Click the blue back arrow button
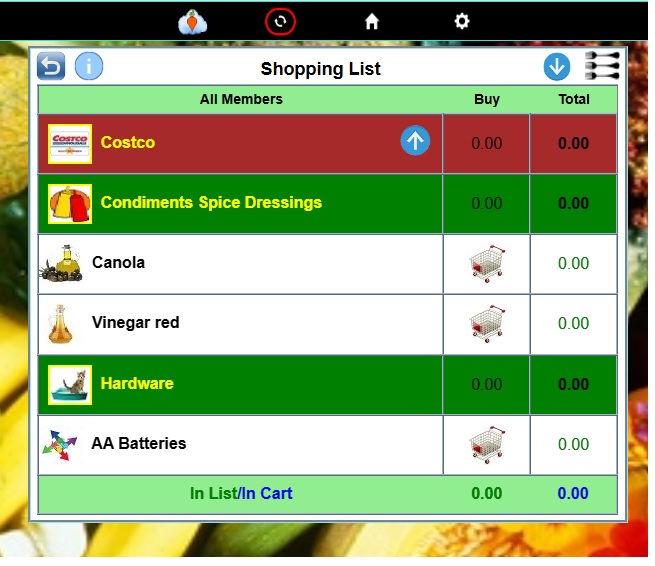The image size is (655, 566). (x=51, y=66)
